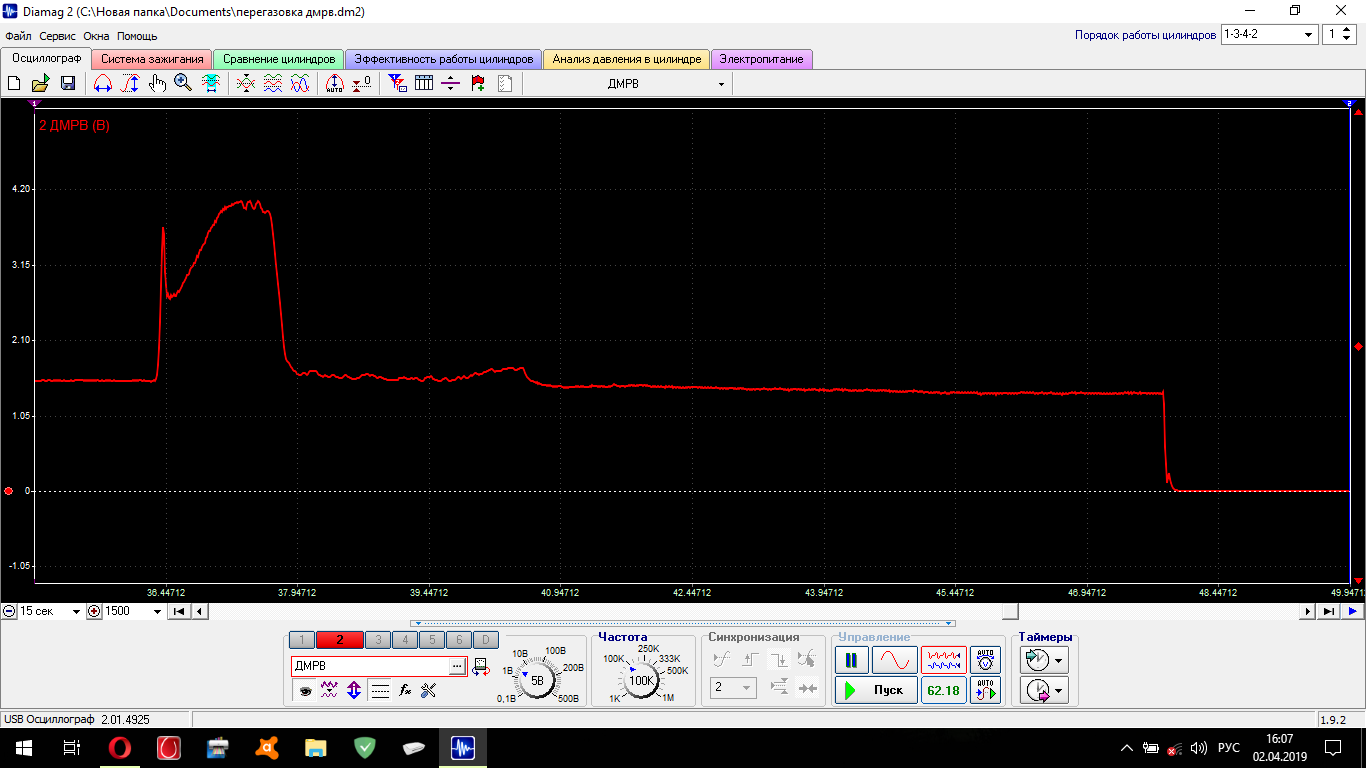Click the zero level reset icon
The height and width of the screenshot is (768, 1366).
(x=362, y=84)
